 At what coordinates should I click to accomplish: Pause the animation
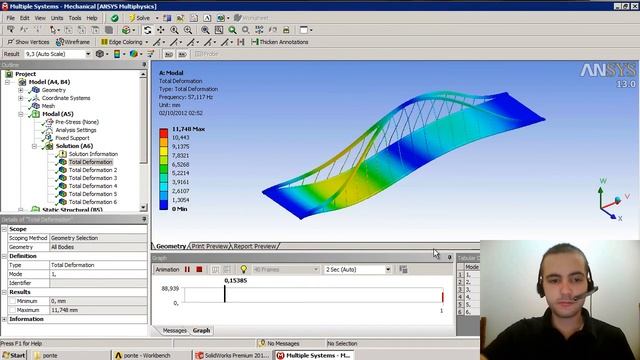tap(187, 269)
